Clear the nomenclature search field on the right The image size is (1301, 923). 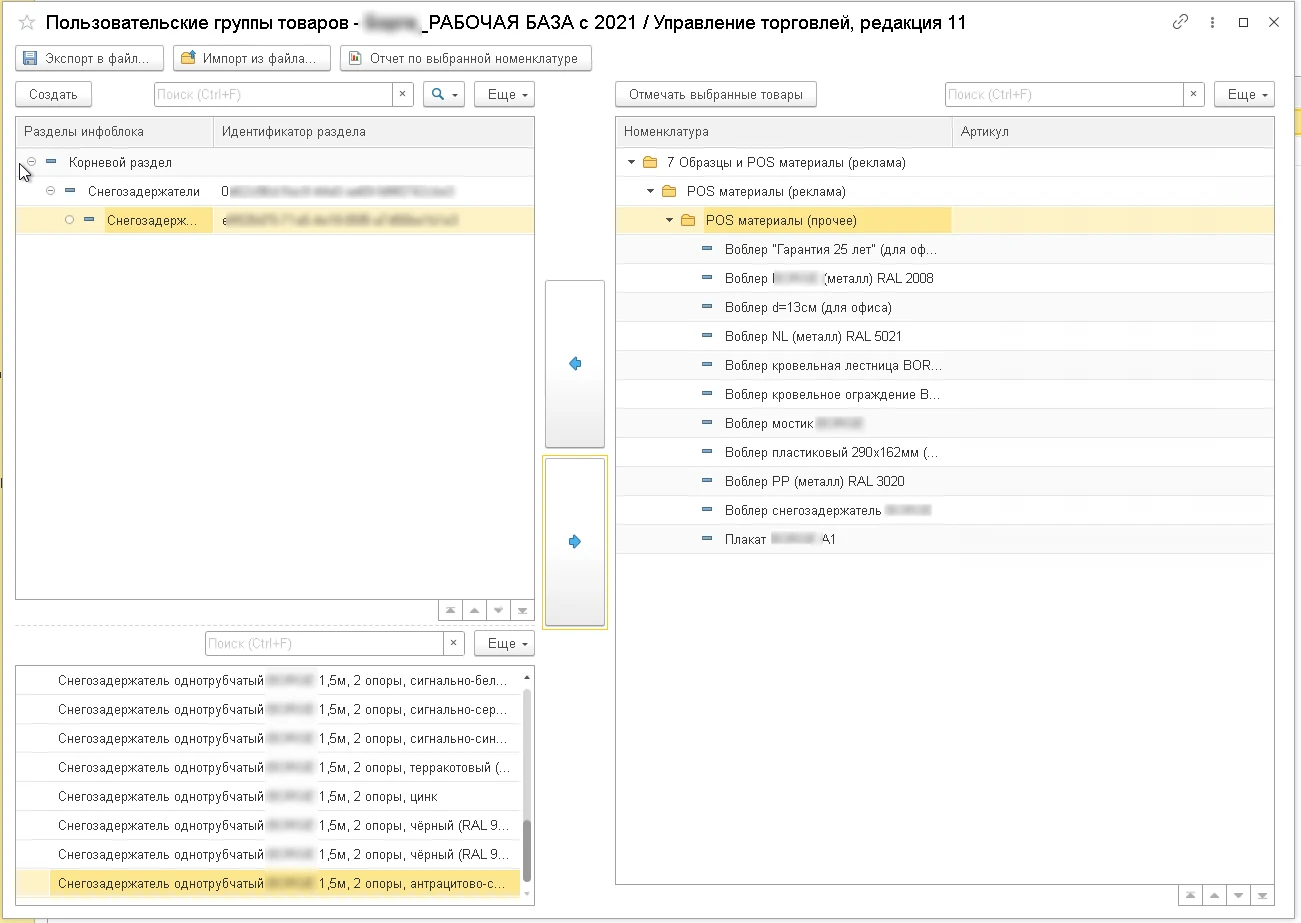[x=1194, y=94]
